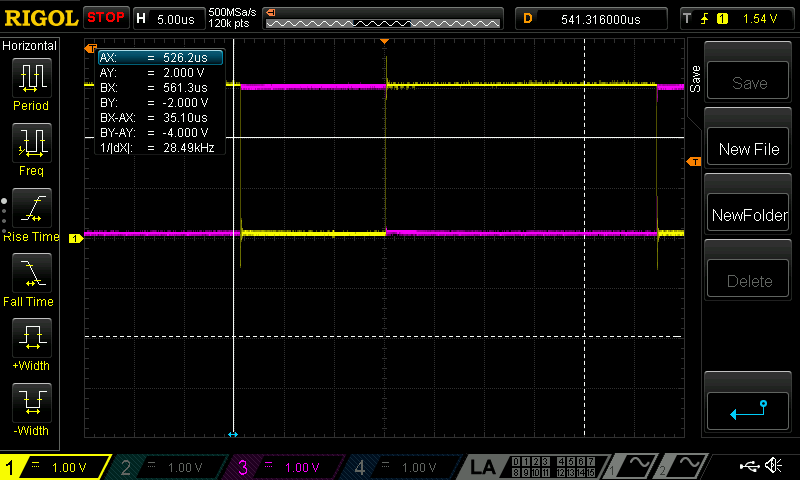The height and width of the screenshot is (480, 800).
Task: Select channel 4 label at bottom
Action: (x=360, y=467)
